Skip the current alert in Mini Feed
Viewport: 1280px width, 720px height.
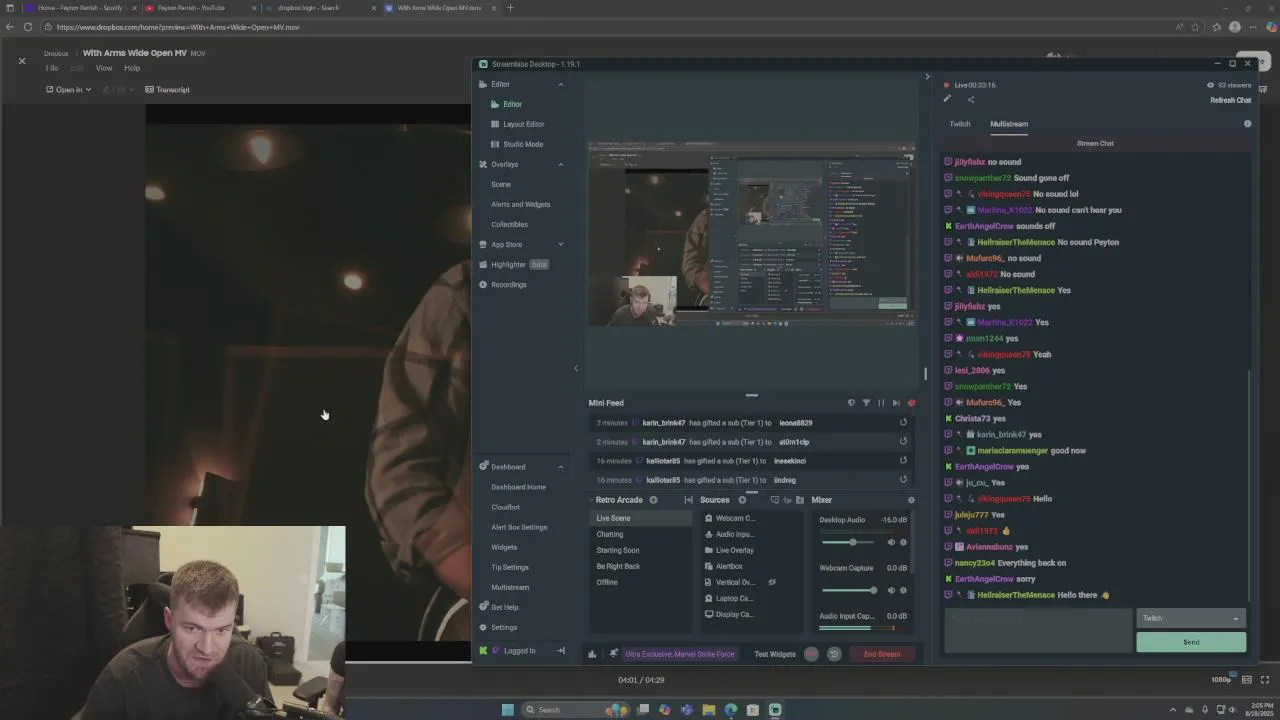(x=896, y=403)
